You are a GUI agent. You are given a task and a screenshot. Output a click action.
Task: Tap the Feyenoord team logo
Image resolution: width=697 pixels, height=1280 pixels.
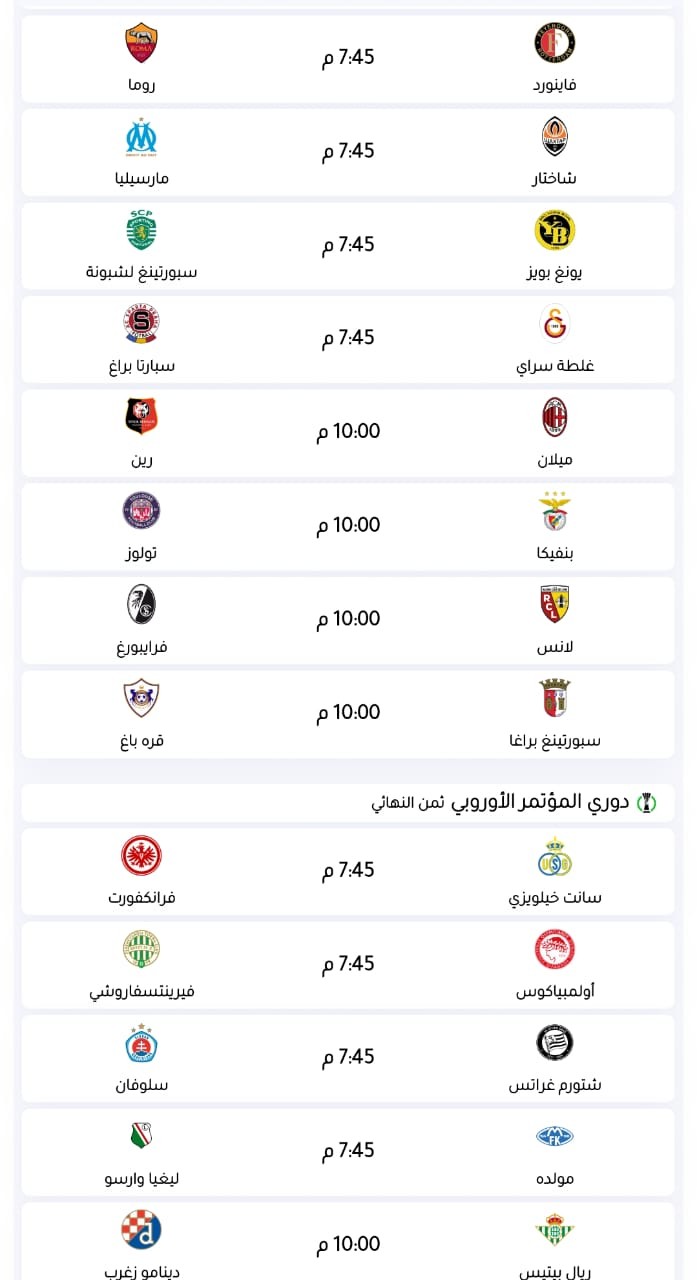(555, 44)
